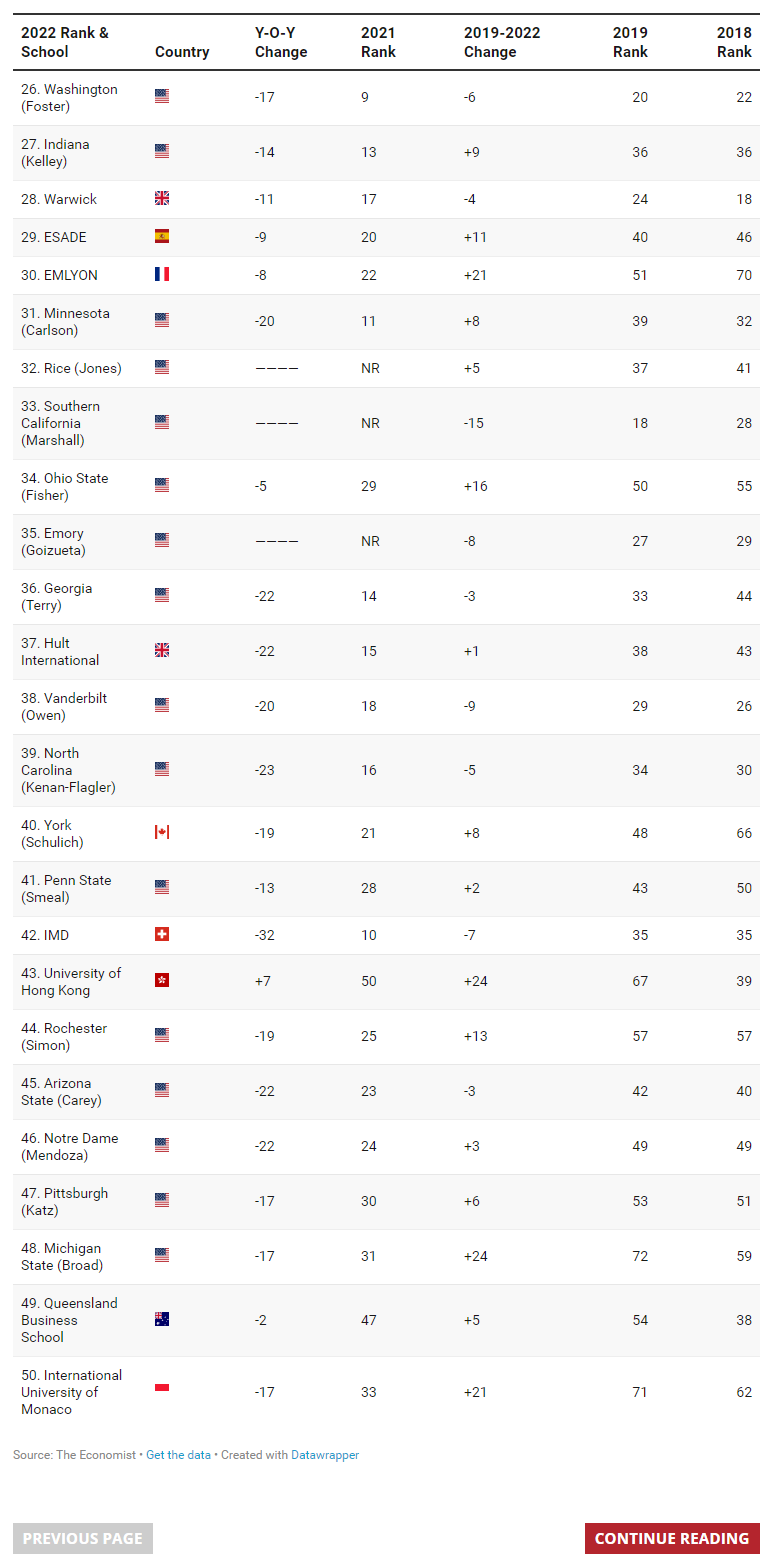Screen dimensions: 768x1563
Task: Click the Y-O-Y Change column header
Action: pyautogui.click(x=281, y=42)
